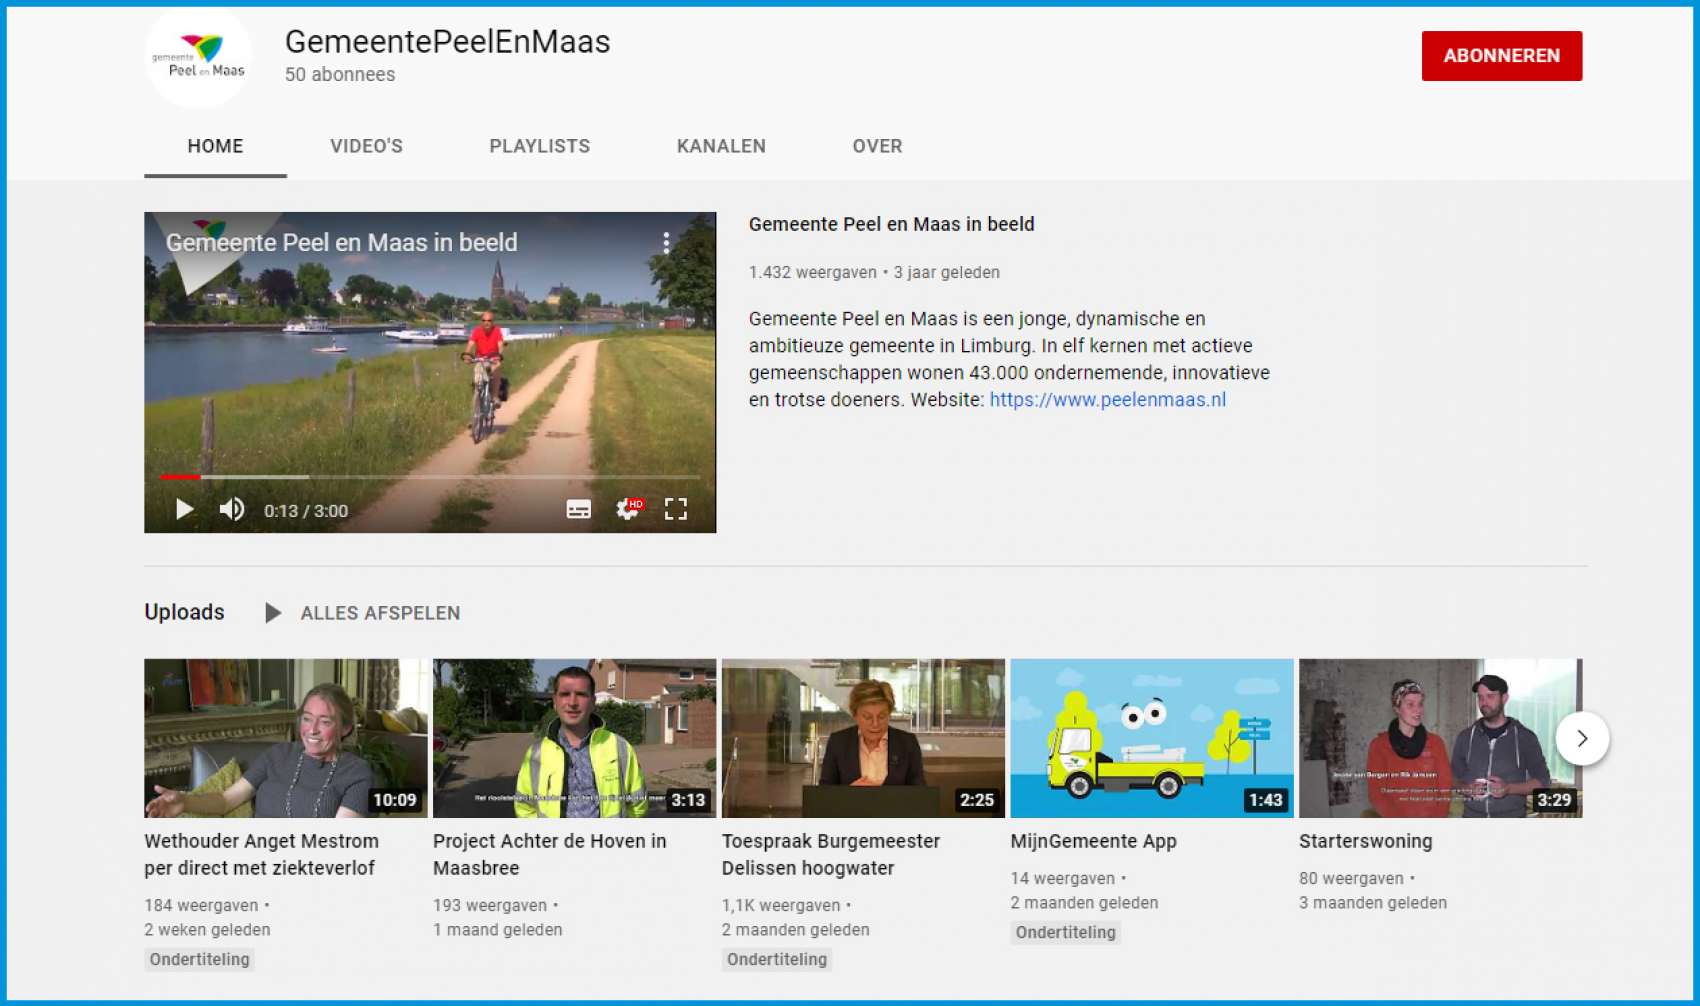Image resolution: width=1700 pixels, height=1006 pixels.
Task: Open the Playlists tab
Action: click(x=539, y=146)
